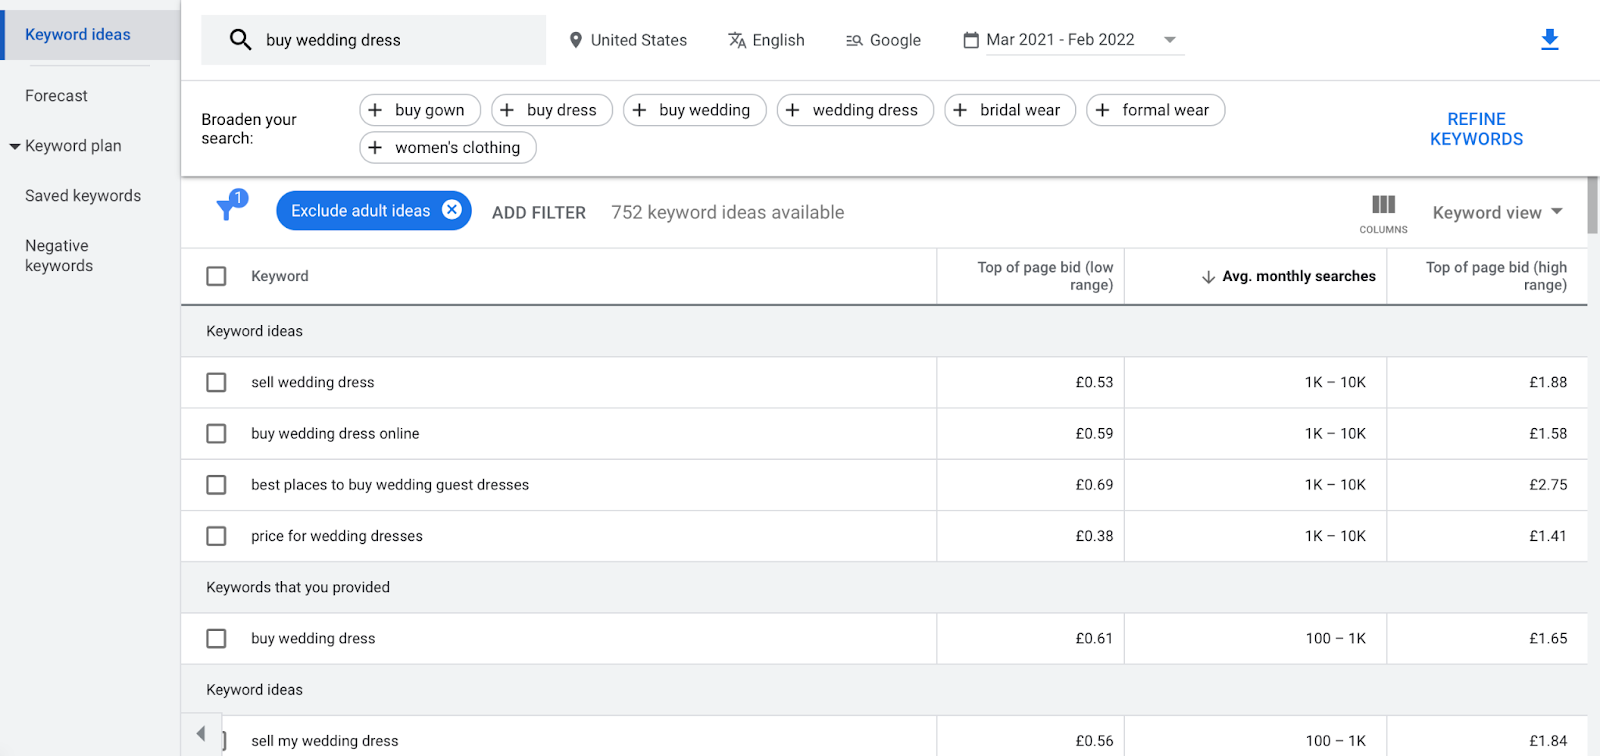The width and height of the screenshot is (1600, 756).
Task: Click the location pin United States
Action: pyautogui.click(x=576, y=40)
